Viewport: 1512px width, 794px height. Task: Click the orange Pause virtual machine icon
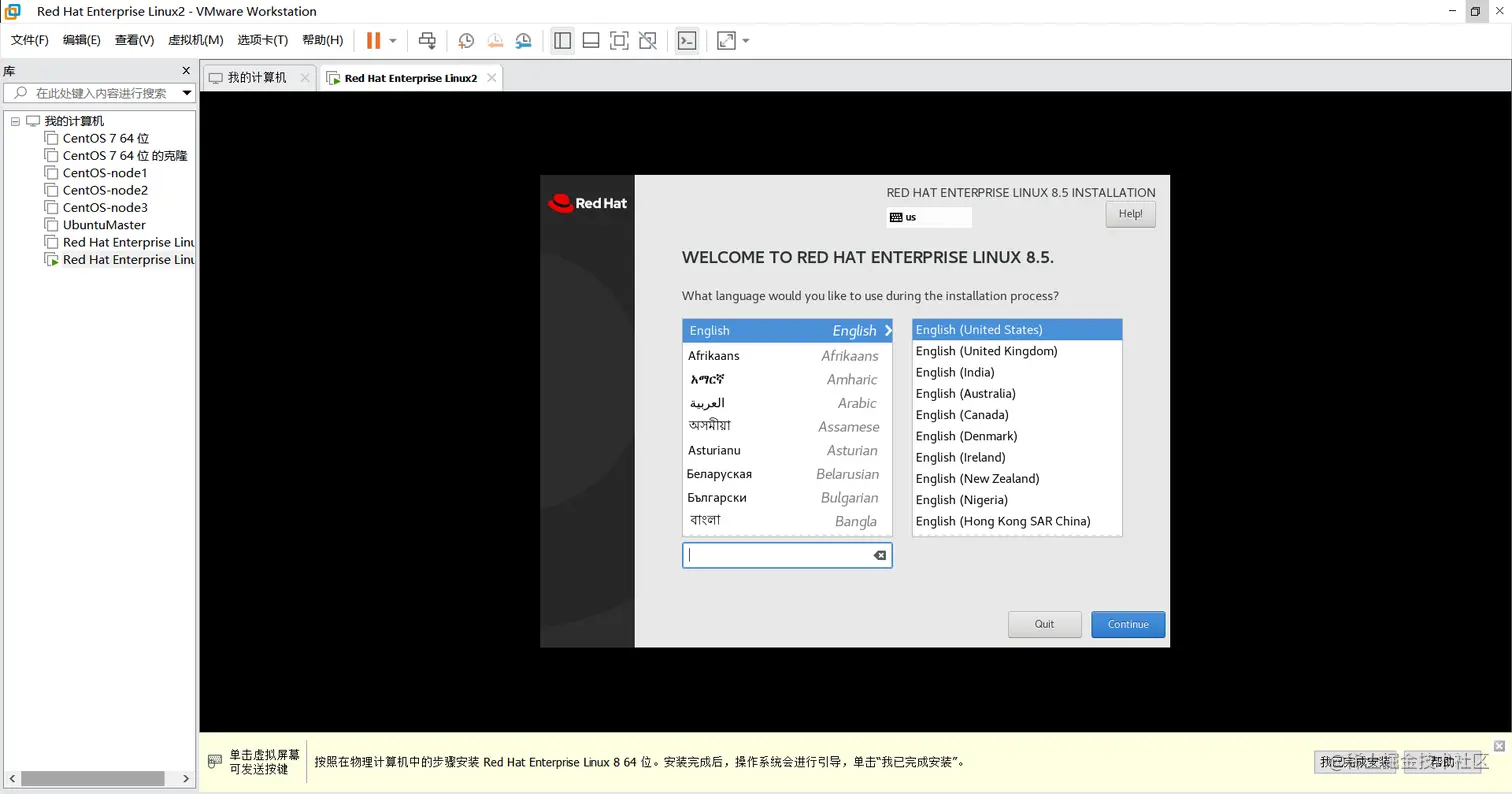coord(373,41)
